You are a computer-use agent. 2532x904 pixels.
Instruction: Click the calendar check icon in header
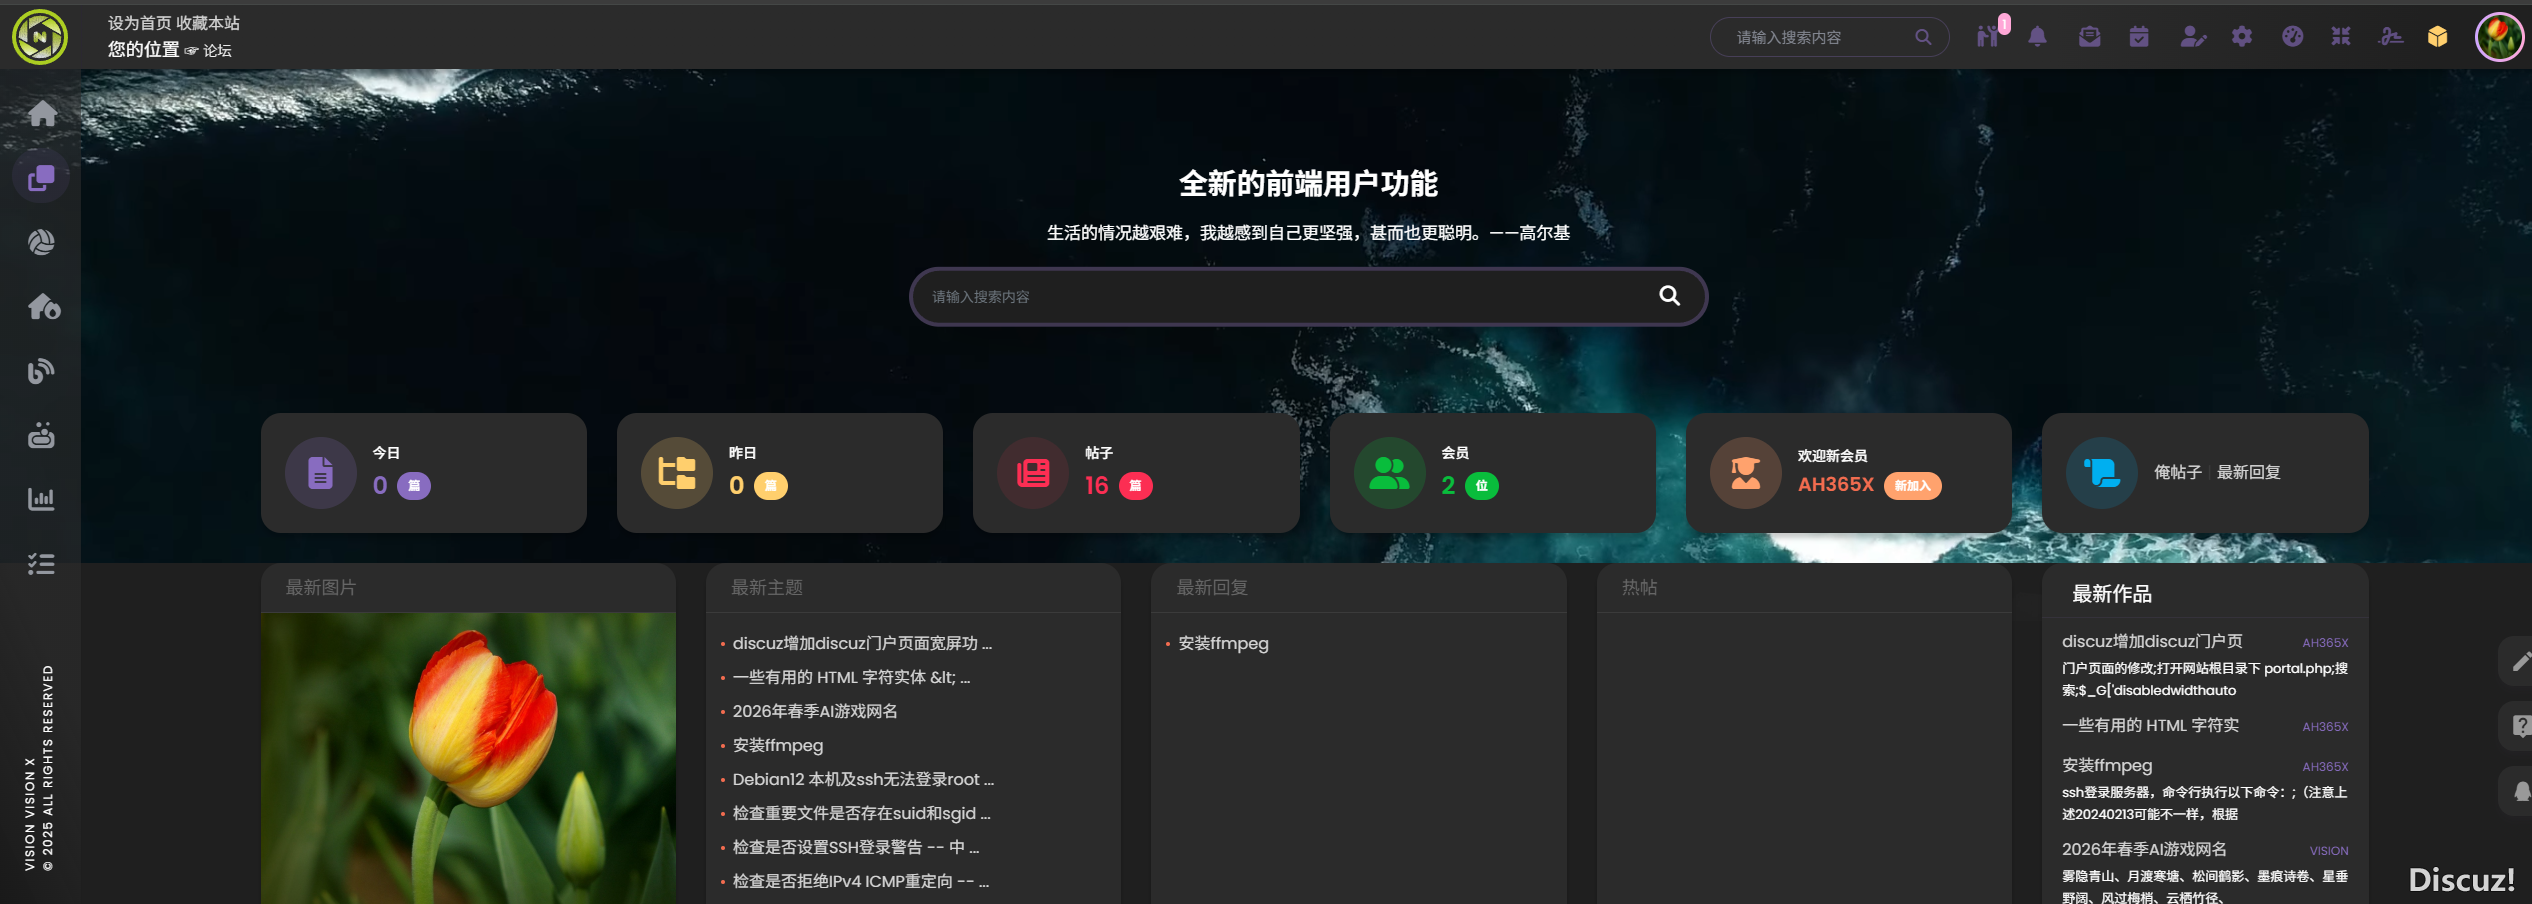pyautogui.click(x=2139, y=37)
